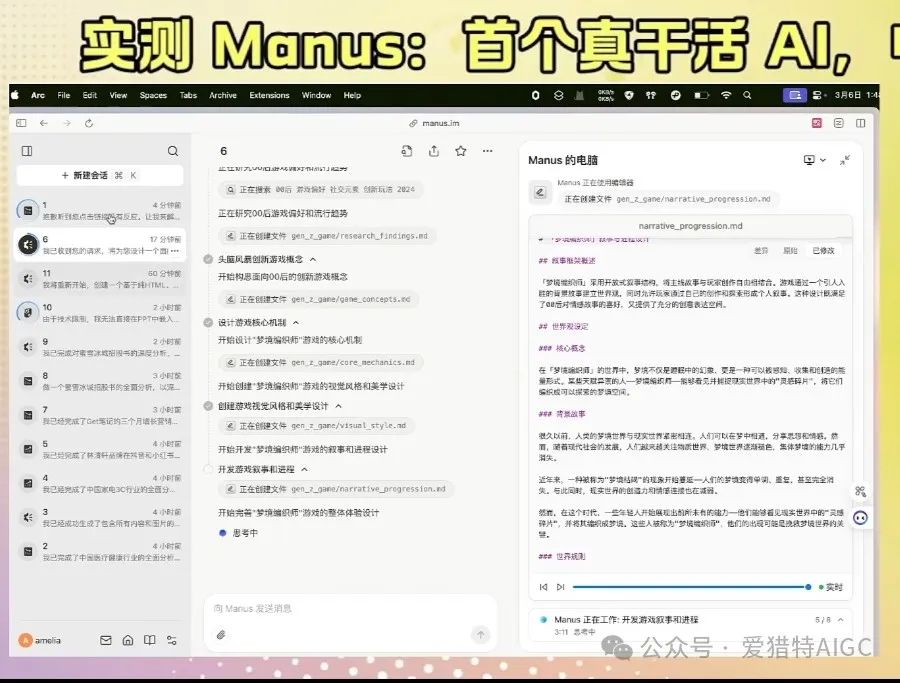Collapse the 创建游戏视觉风格和美学设计 step

click(339, 406)
